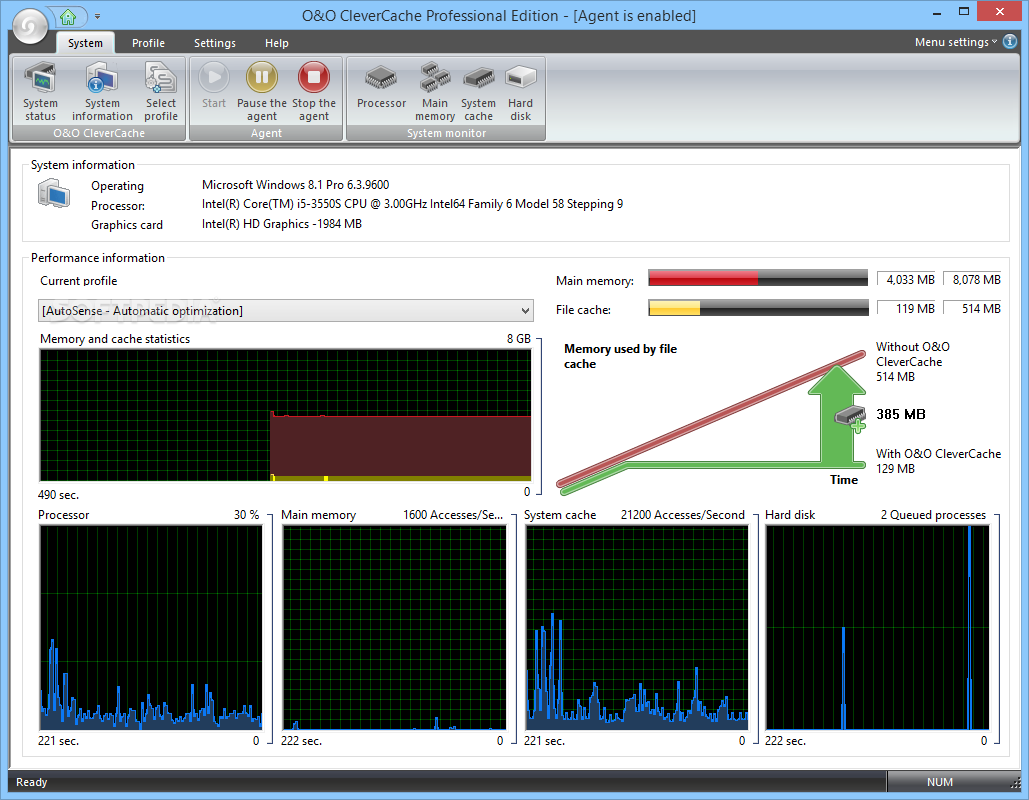The width and height of the screenshot is (1029, 800).
Task: Switch to the Help tab
Action: point(276,43)
